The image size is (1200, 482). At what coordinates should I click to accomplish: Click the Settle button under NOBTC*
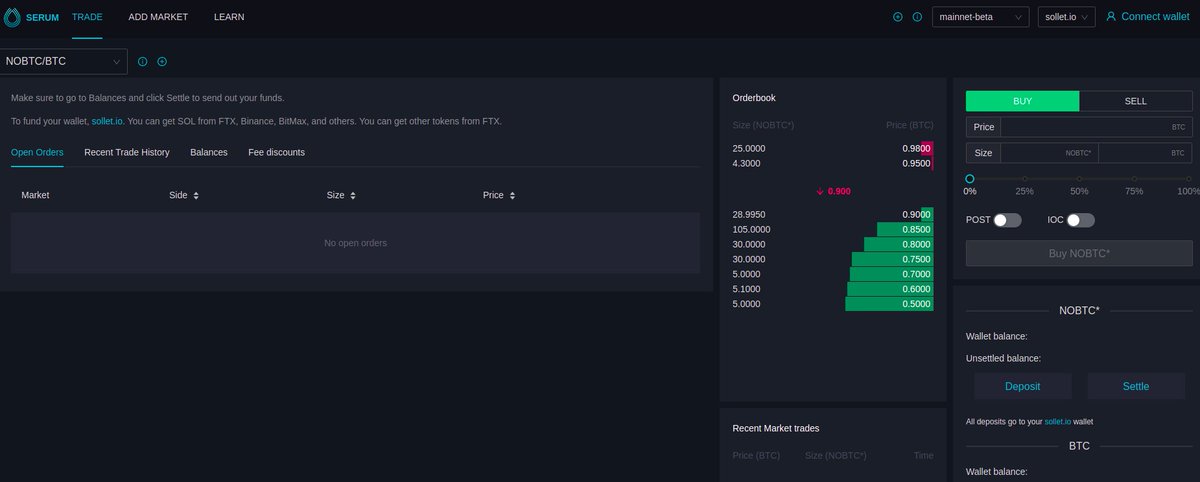point(1136,386)
